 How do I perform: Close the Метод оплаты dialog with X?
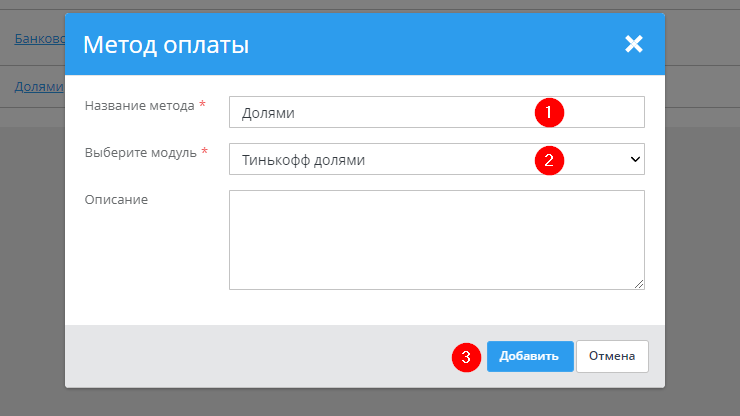pos(633,44)
